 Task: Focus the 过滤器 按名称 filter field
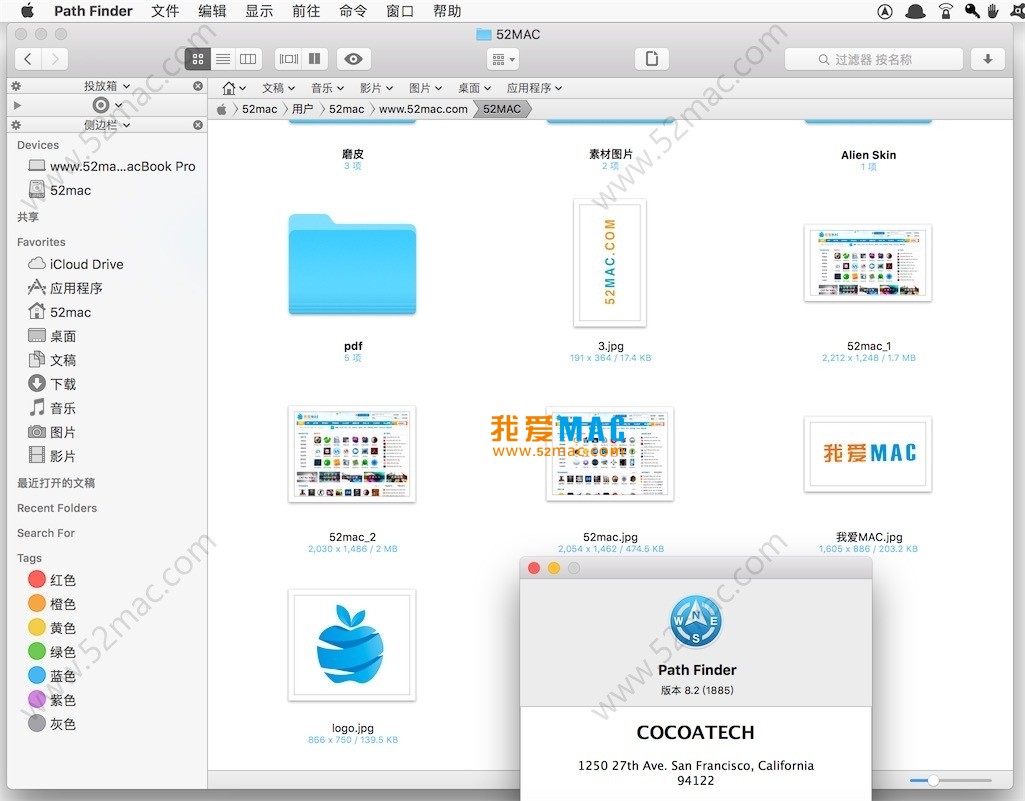point(873,60)
